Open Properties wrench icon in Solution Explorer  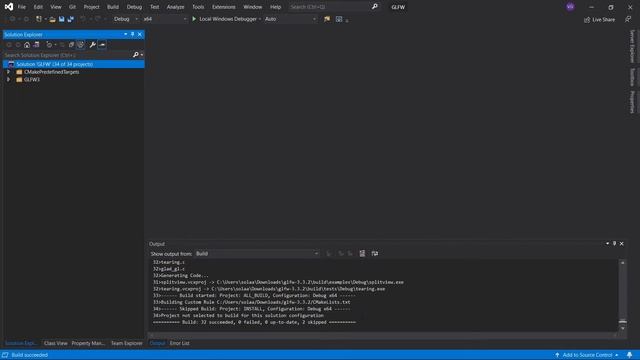point(93,45)
